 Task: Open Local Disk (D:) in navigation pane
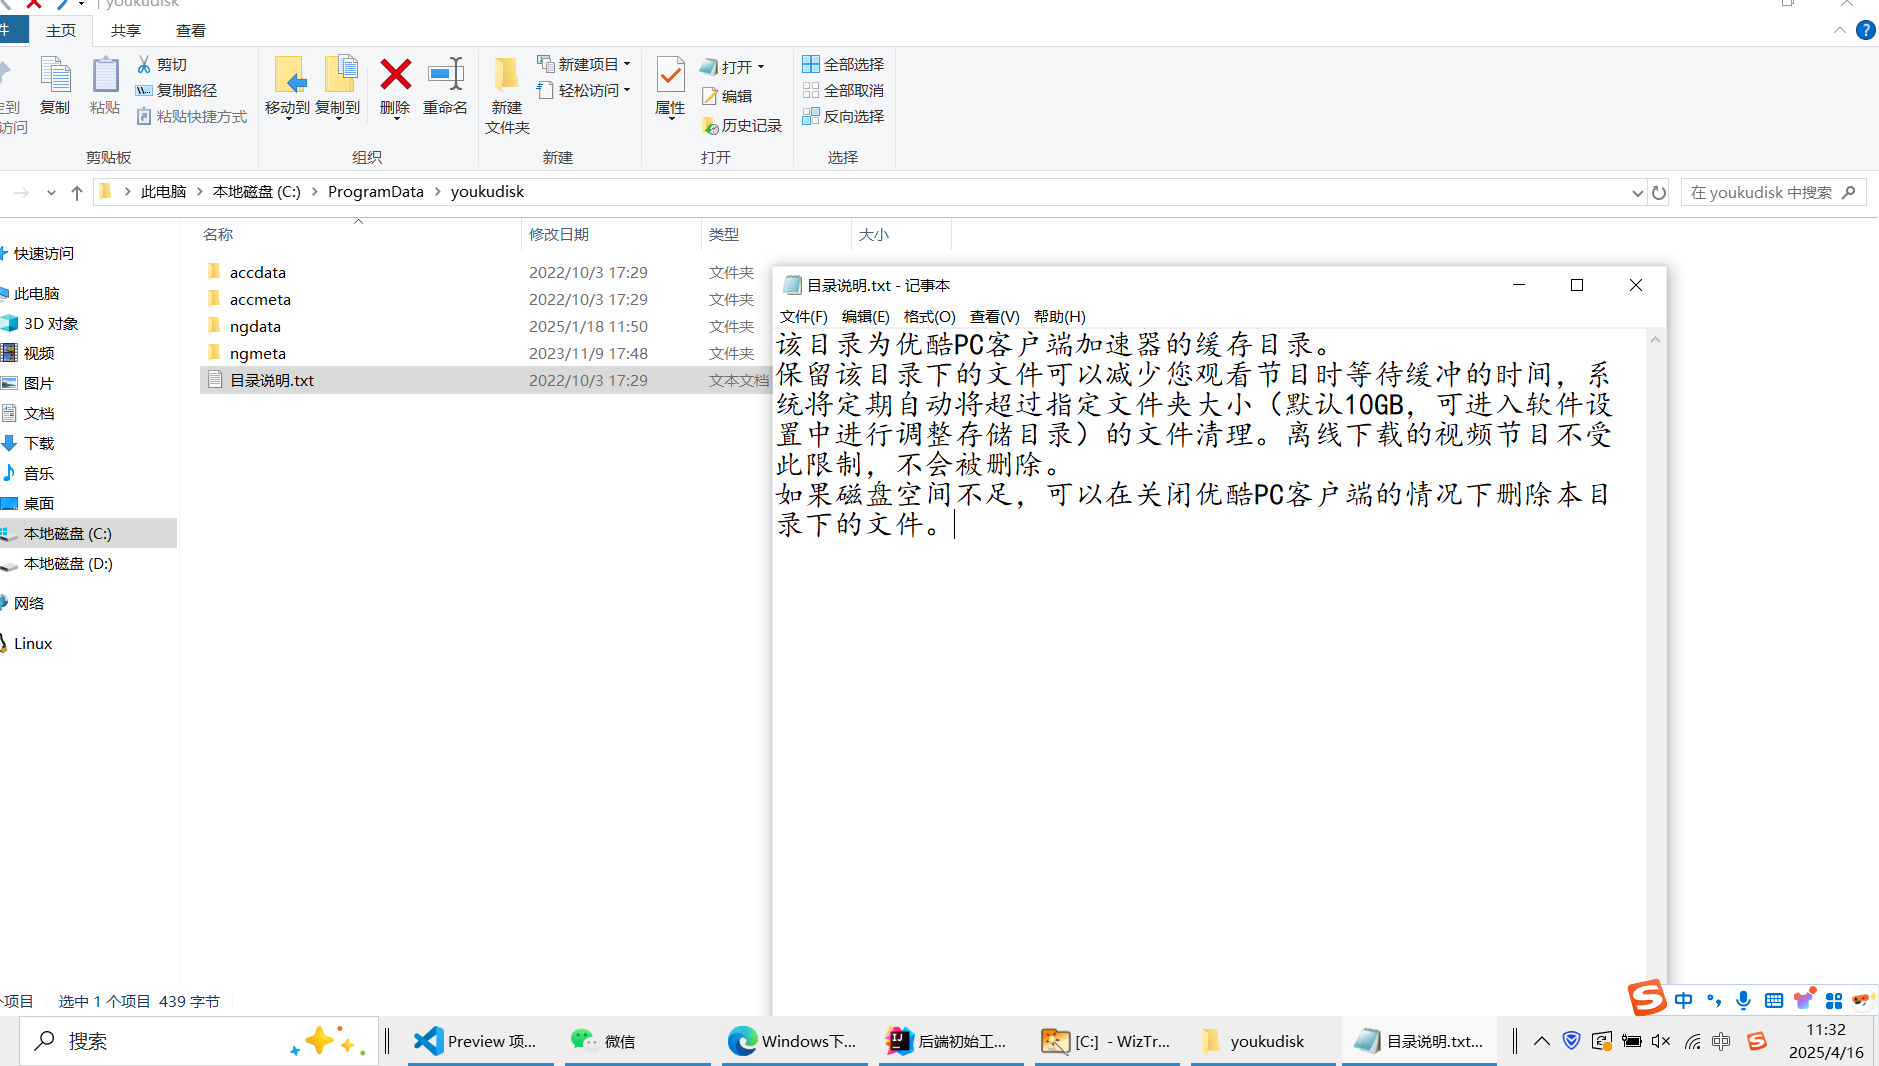(x=68, y=563)
